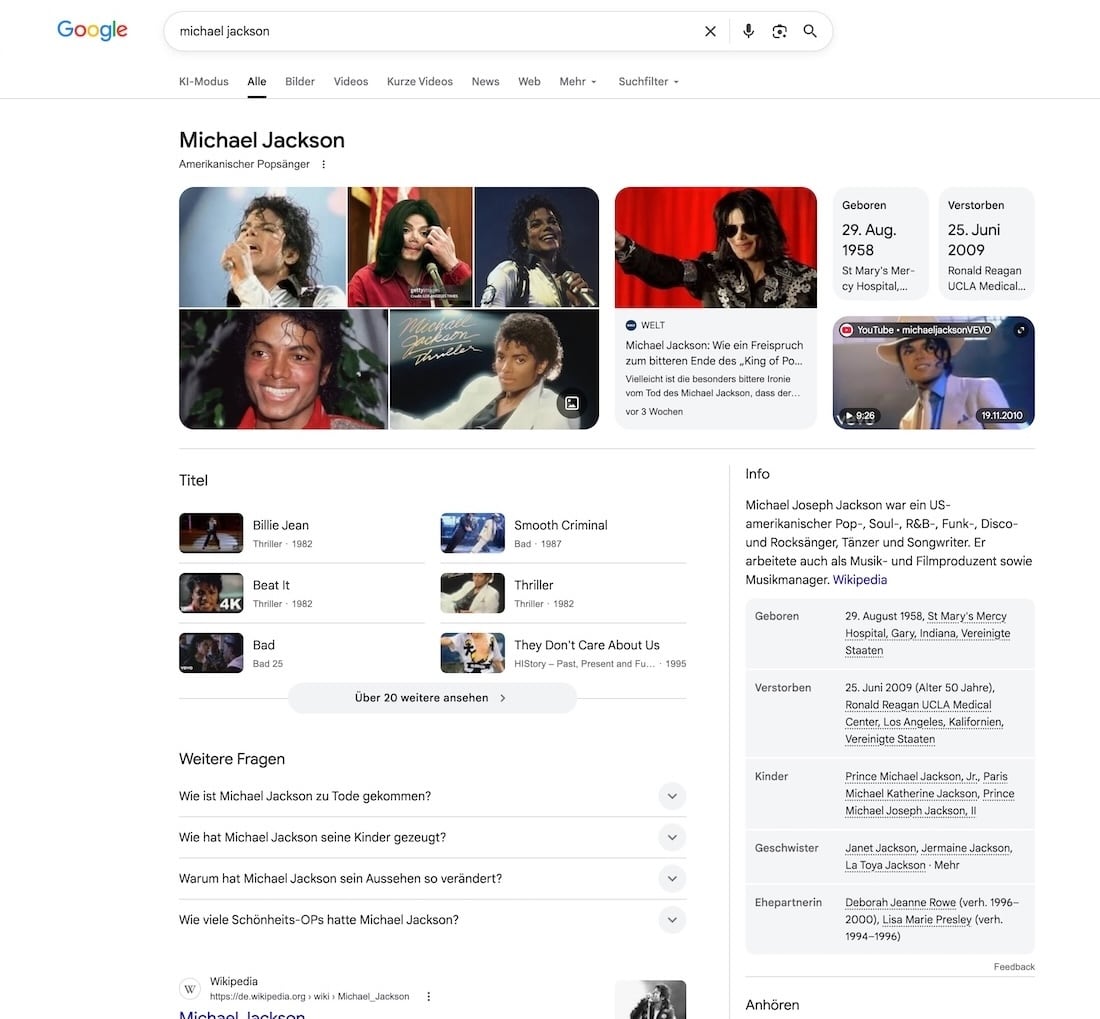Click the Lisa Marie Presley link
1100x1019 pixels.
click(x=927, y=919)
